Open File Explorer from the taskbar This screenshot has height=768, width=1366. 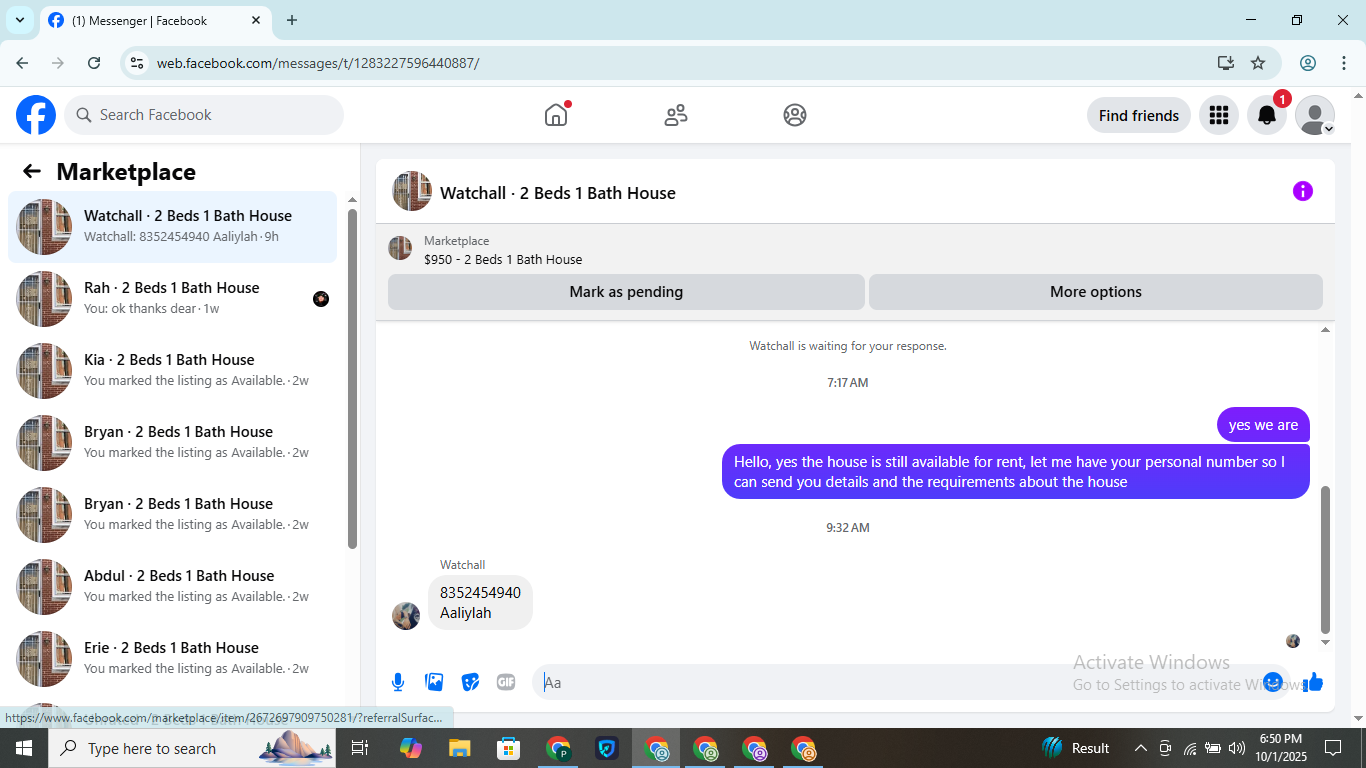(x=459, y=748)
